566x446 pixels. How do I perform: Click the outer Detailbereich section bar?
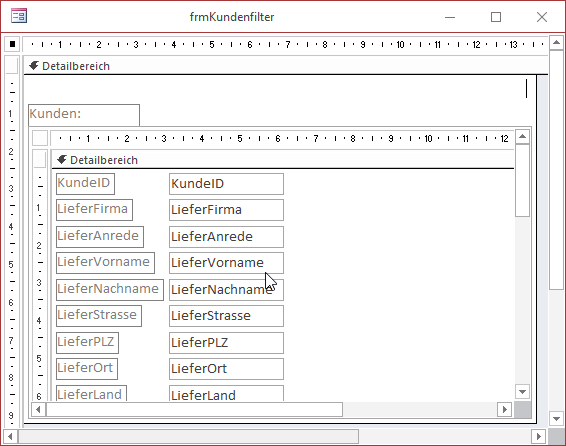pyautogui.click(x=286, y=66)
